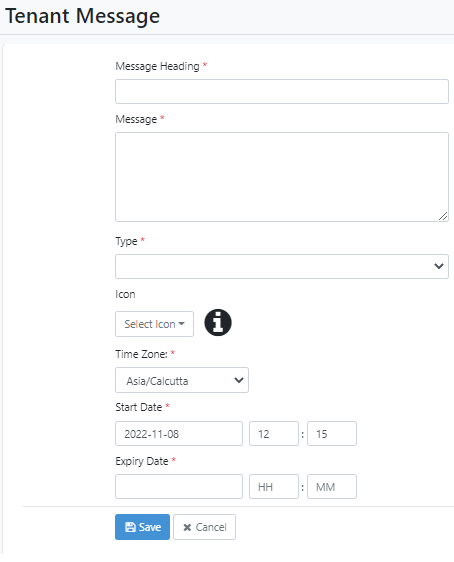The width and height of the screenshot is (454, 562).
Task: Open the Asia/Calcutta time zone dropdown
Action: click(x=182, y=380)
